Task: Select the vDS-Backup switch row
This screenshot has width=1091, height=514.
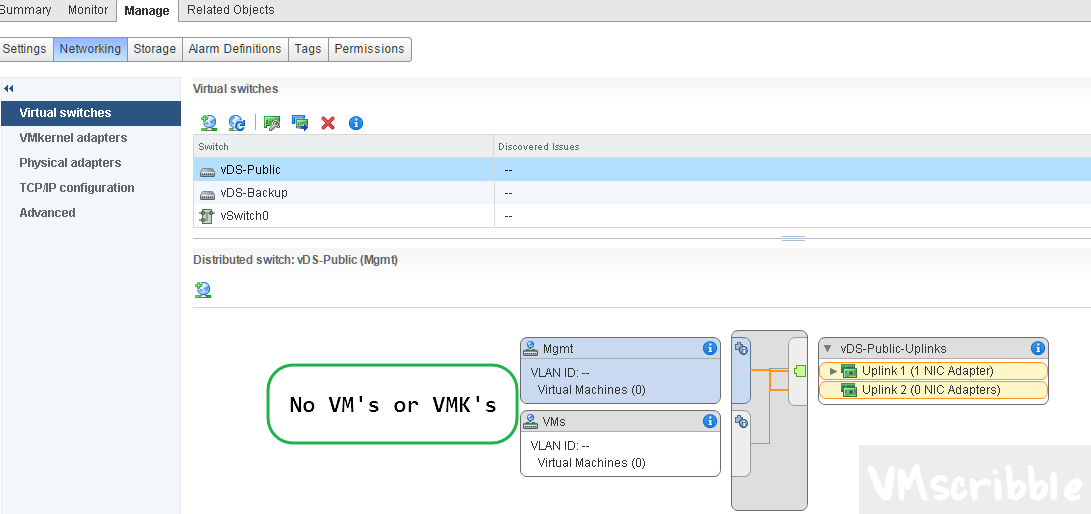Action: tap(254, 193)
